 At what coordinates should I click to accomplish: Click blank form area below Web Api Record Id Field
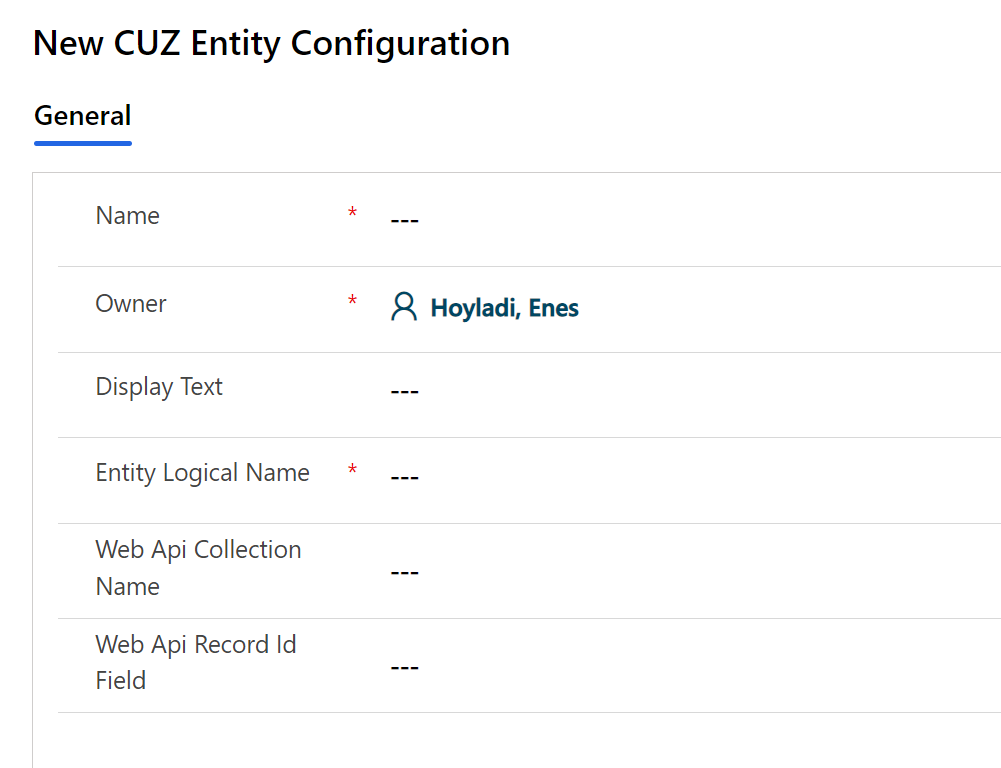500,740
